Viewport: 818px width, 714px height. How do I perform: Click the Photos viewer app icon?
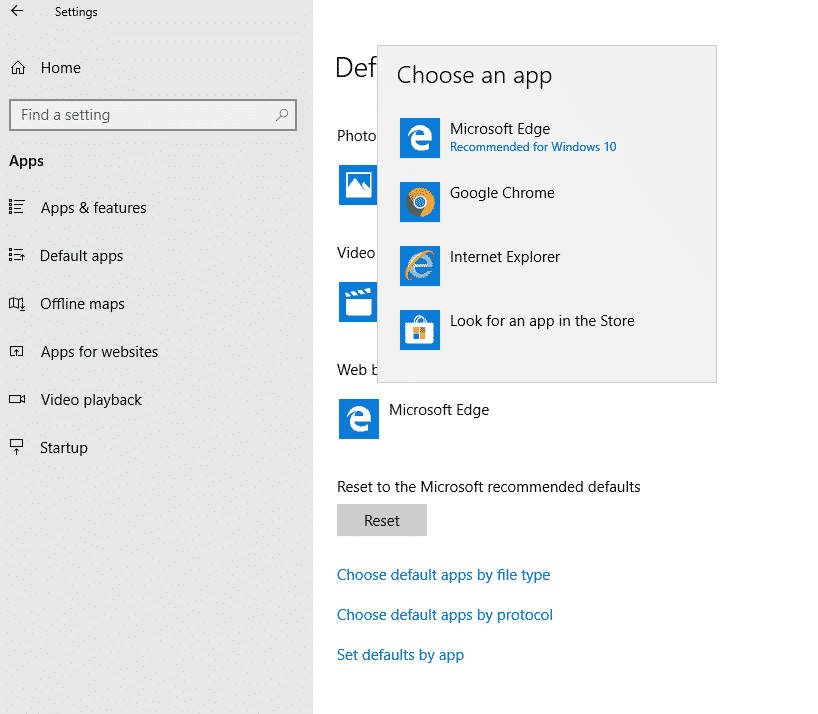[357, 185]
